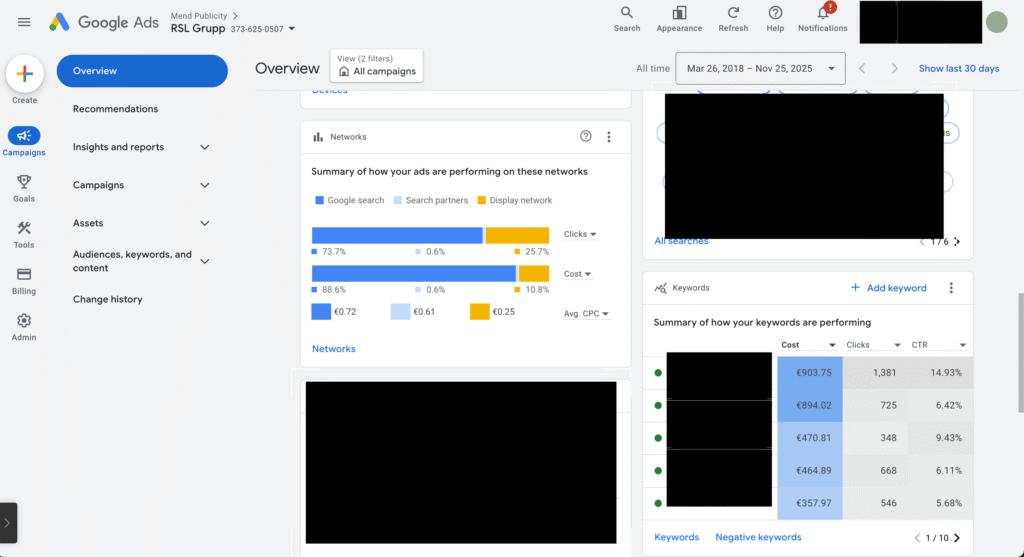Open the Appearance settings icon
This screenshot has width=1024, height=557.
pos(679,13)
